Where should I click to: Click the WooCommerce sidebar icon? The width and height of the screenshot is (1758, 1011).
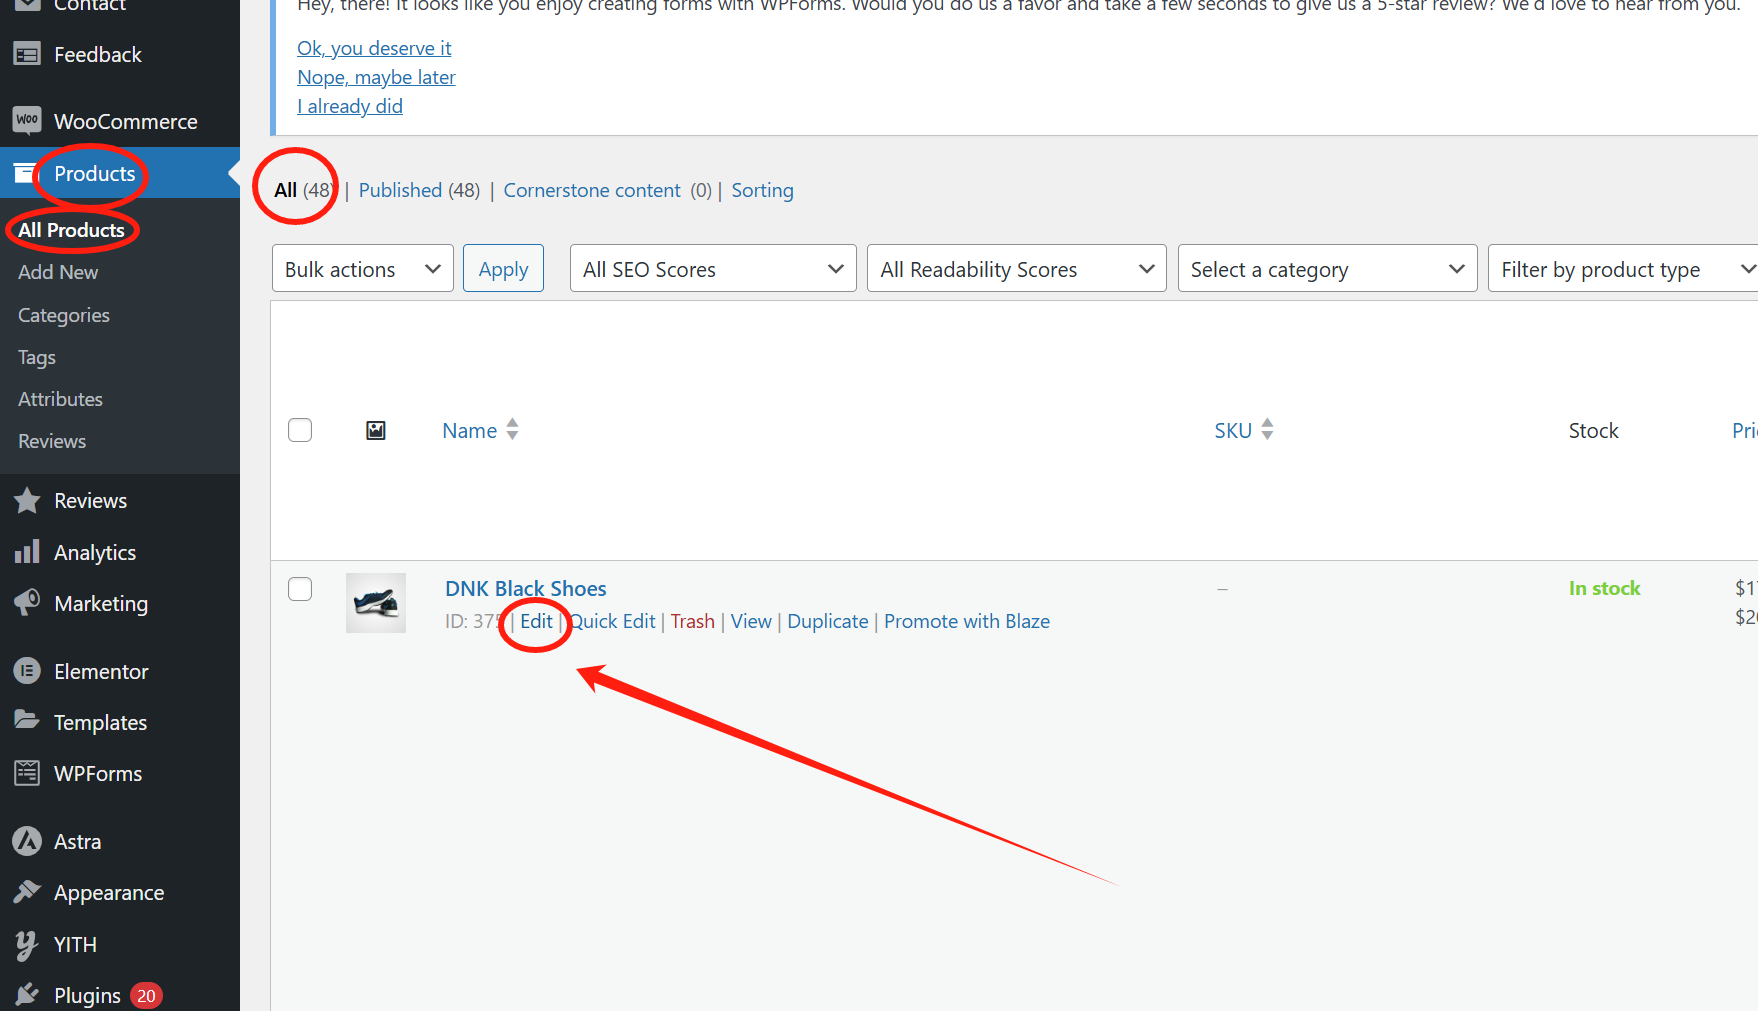pos(27,120)
